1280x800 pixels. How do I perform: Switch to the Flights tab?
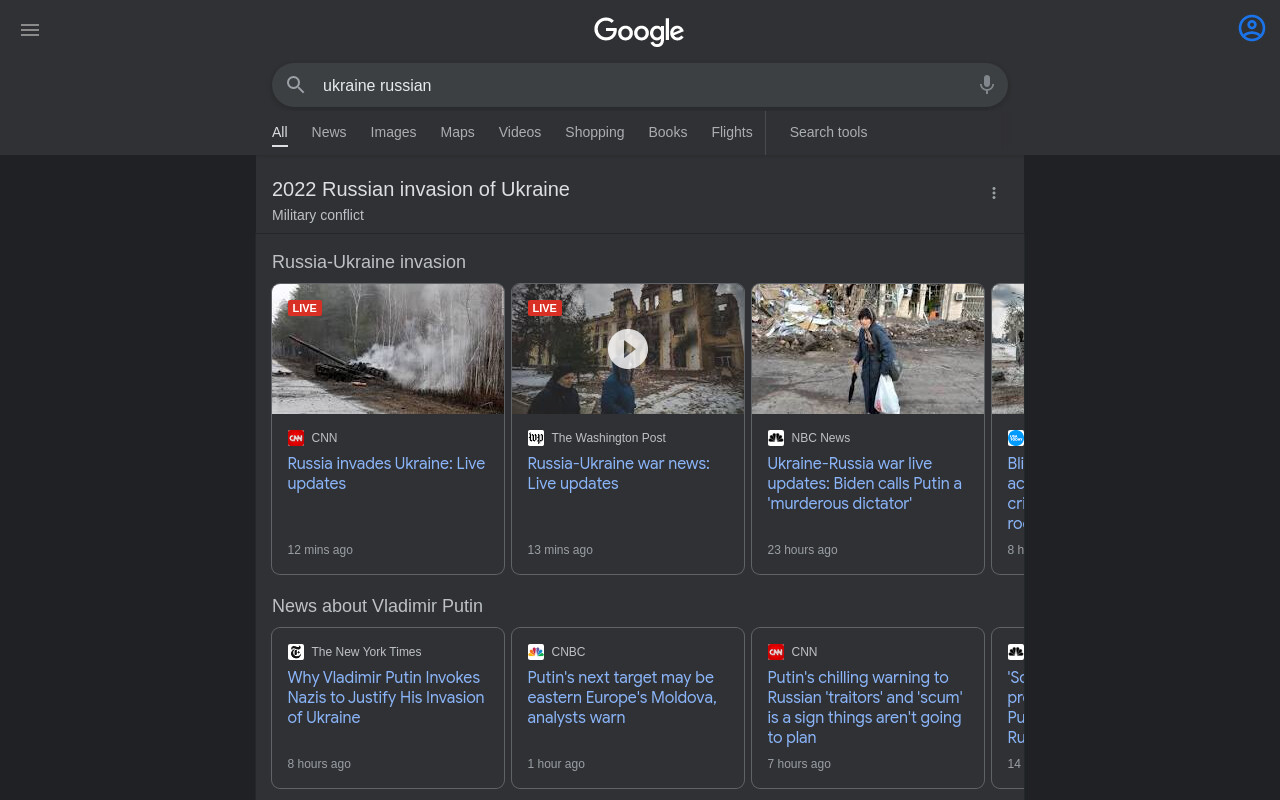[732, 132]
